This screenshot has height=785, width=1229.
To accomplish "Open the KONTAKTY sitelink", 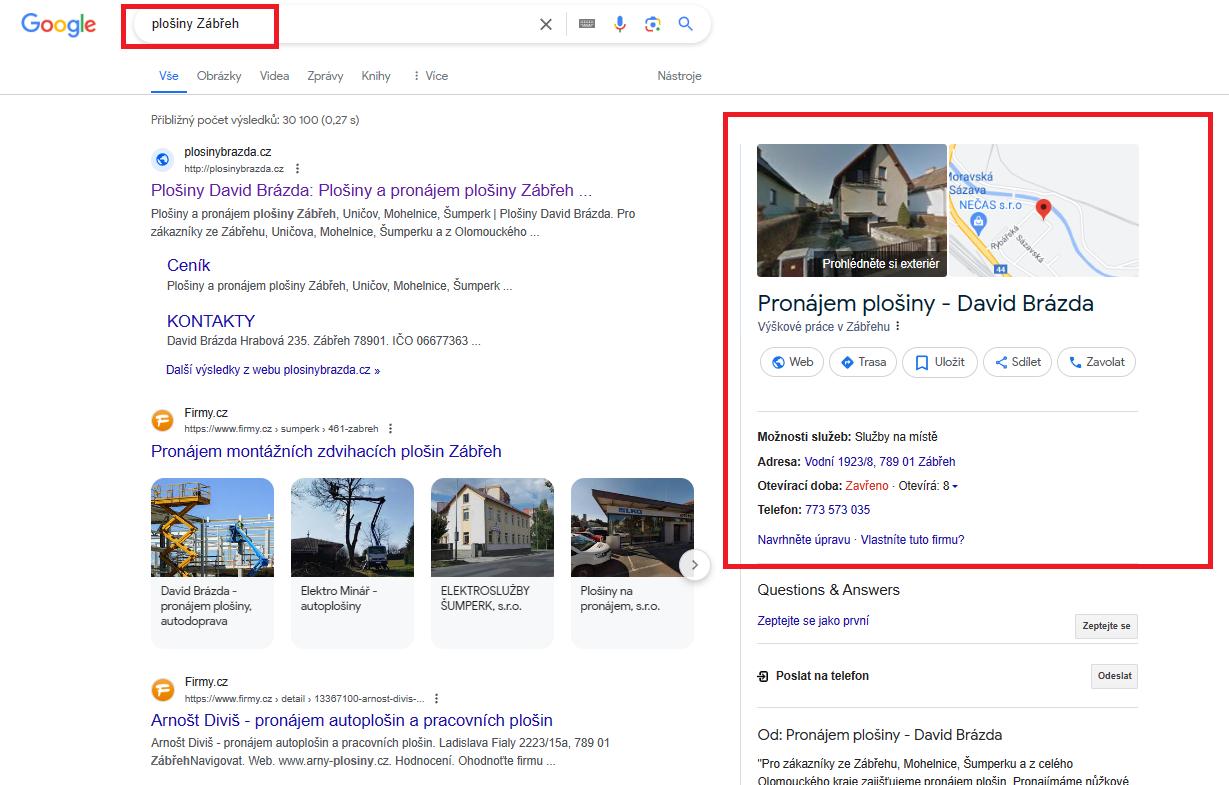I will click(211, 321).
